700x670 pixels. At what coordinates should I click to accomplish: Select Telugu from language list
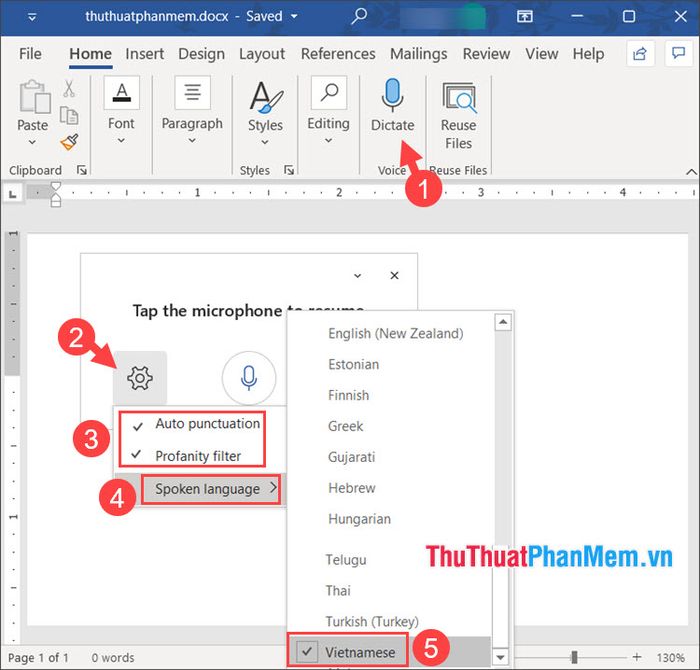point(346,560)
